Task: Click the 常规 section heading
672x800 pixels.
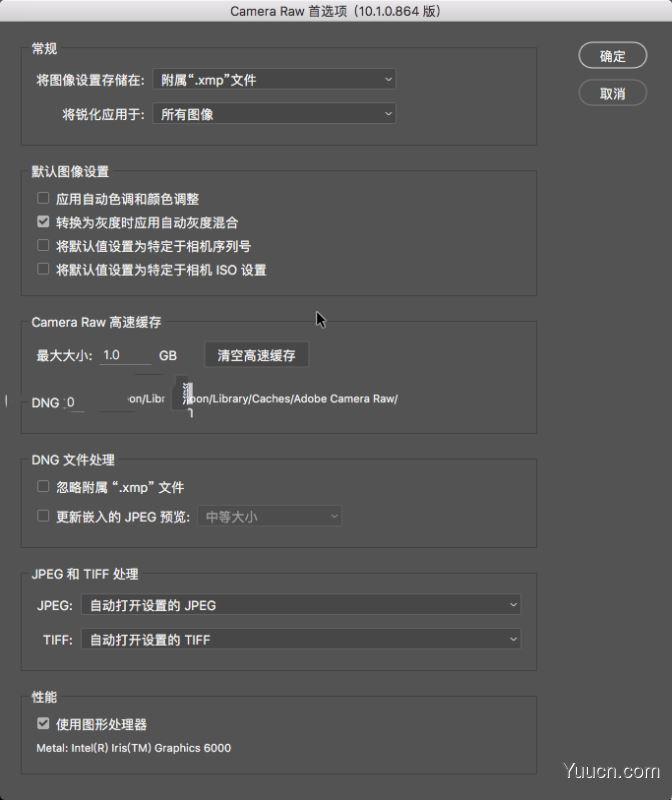Action: [x=44, y=48]
